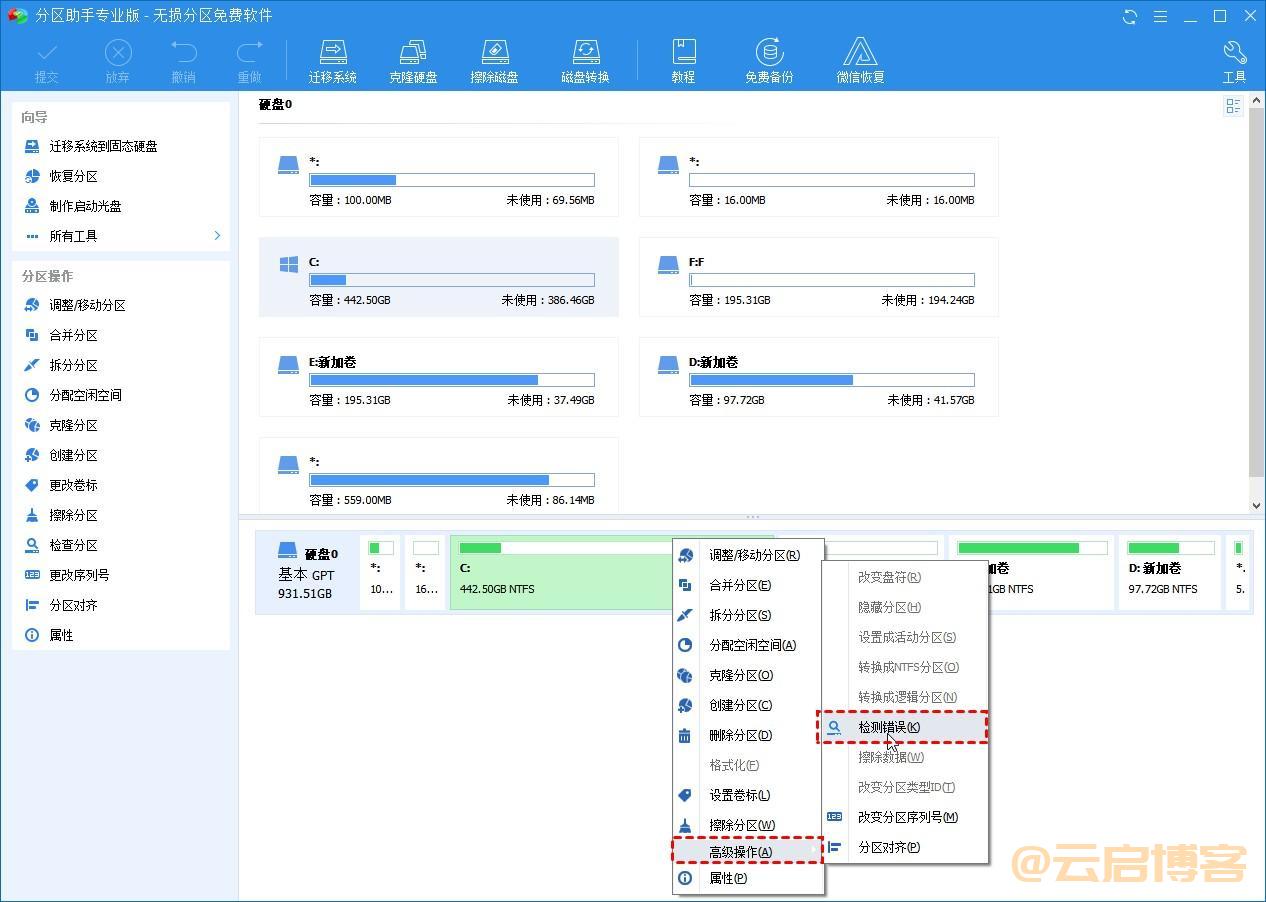Select the 16.00MB partition card

tap(818, 177)
